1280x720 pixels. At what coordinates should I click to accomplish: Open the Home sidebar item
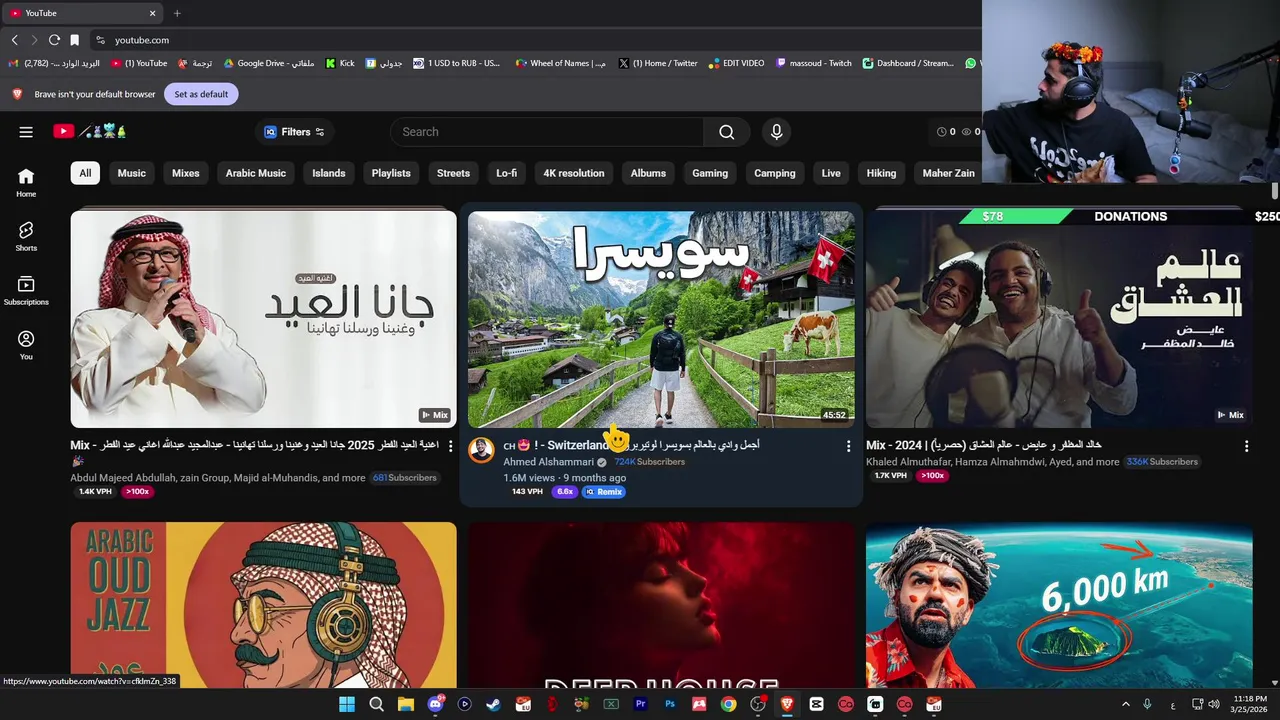click(x=26, y=182)
